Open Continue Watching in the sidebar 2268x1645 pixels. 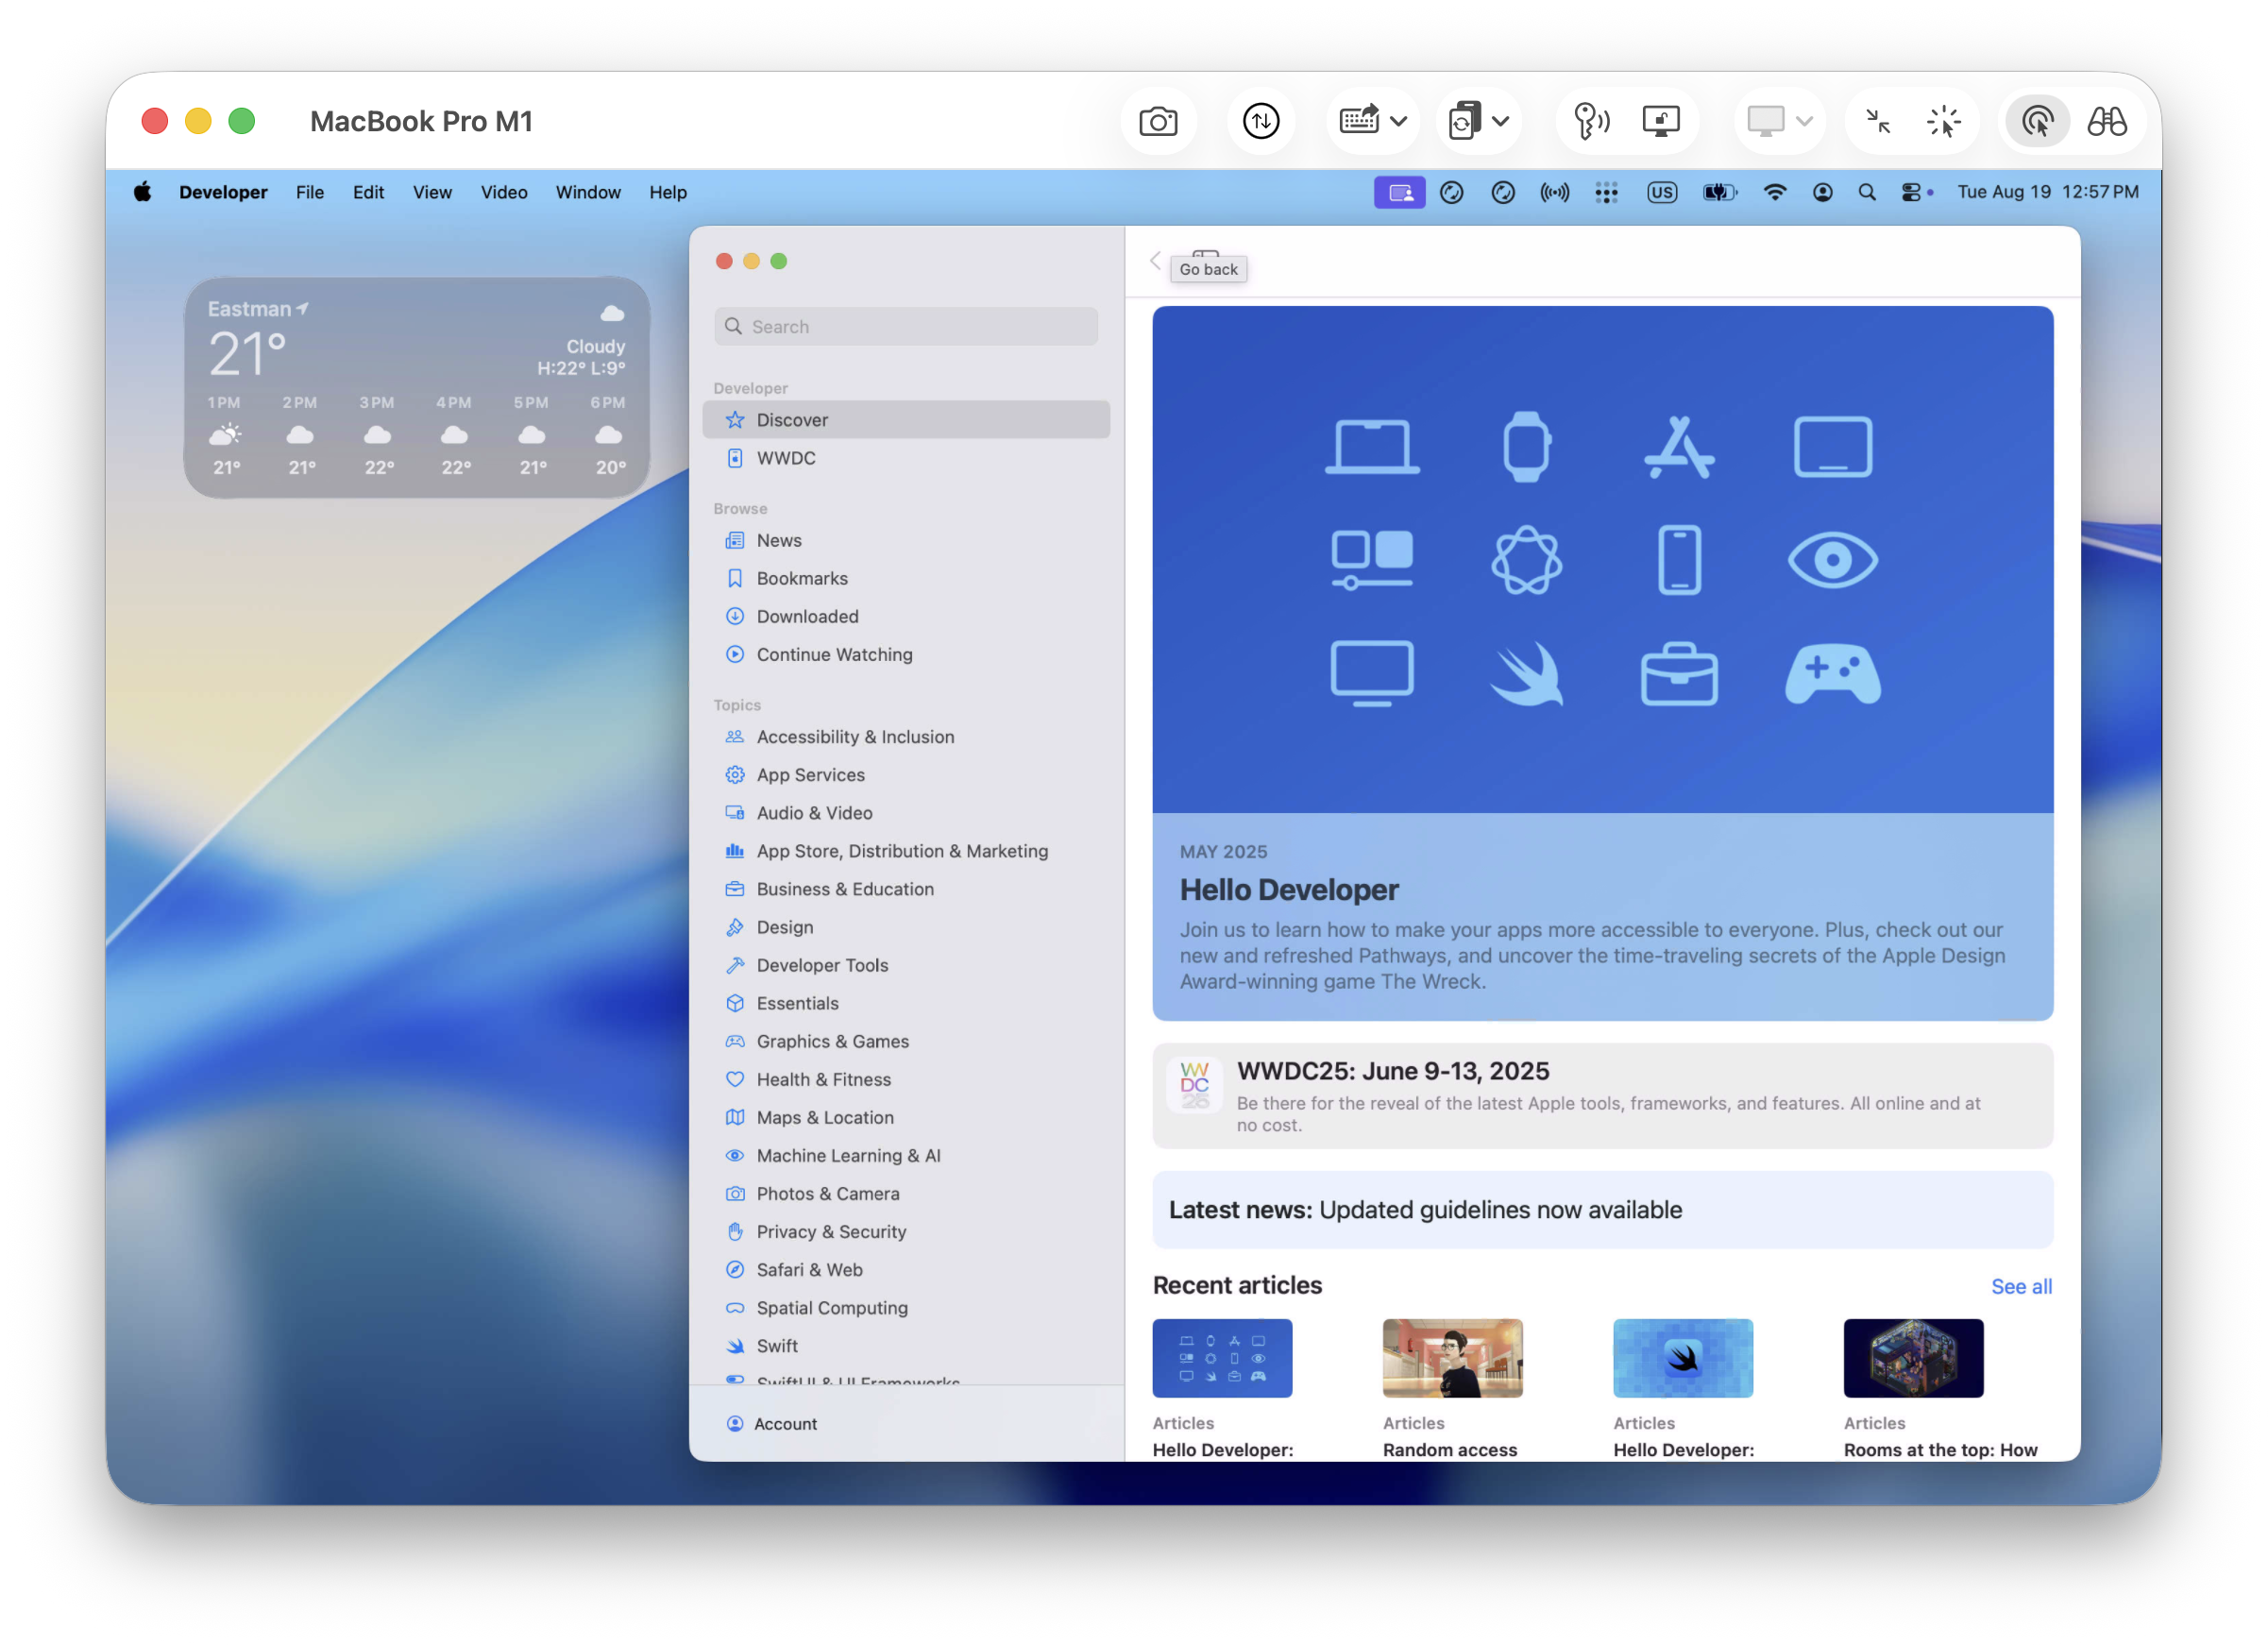(905, 654)
